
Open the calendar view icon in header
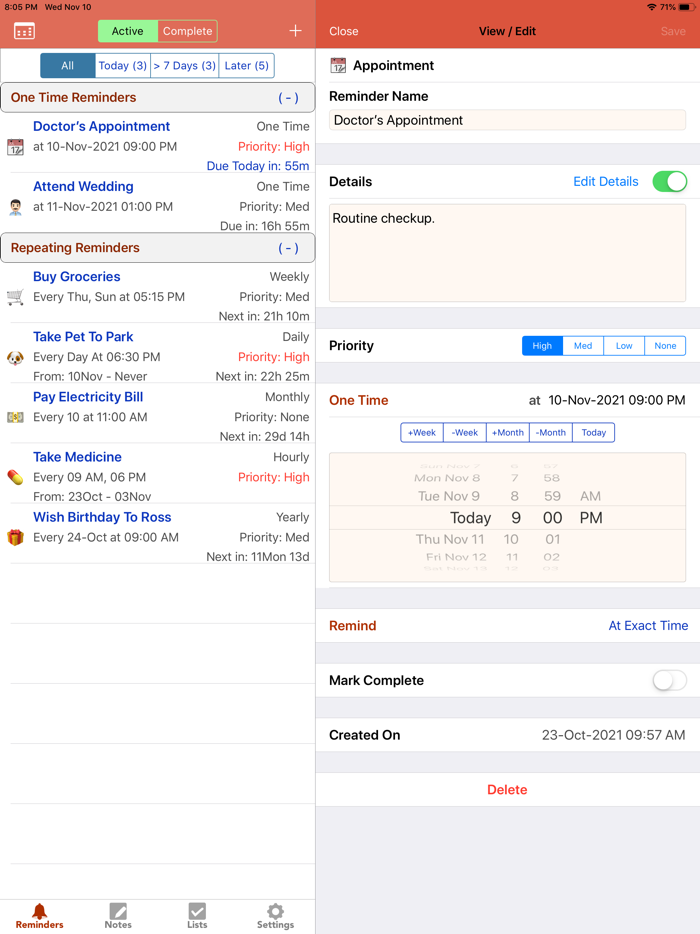click(24, 31)
